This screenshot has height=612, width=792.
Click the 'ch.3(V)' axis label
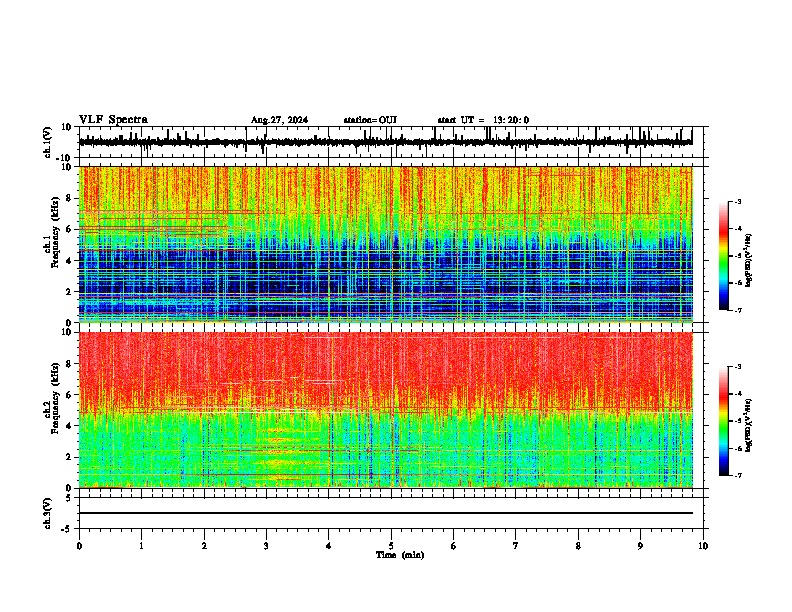click(49, 513)
